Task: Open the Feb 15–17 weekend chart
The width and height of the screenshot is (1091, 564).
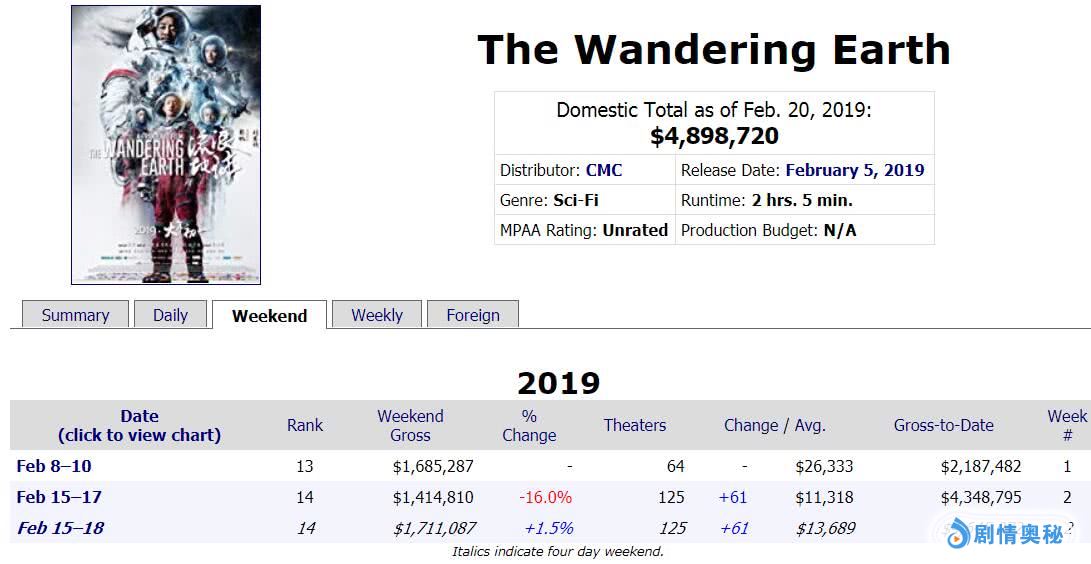Action: tap(59, 497)
